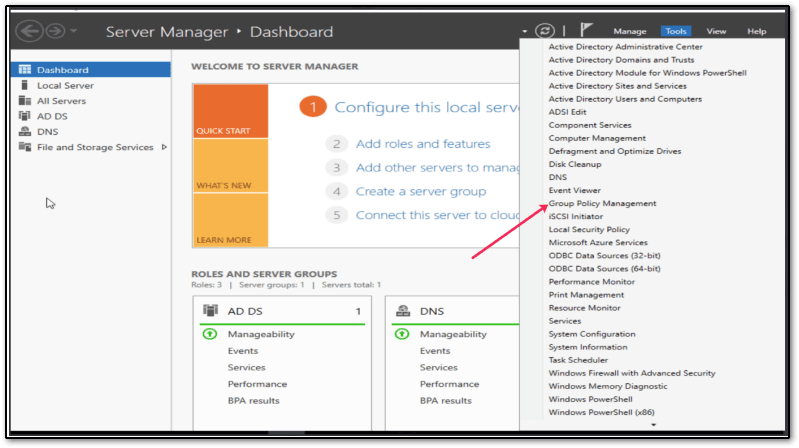The image size is (799, 448).
Task: Click the forward navigation arrow
Action: pos(56,31)
